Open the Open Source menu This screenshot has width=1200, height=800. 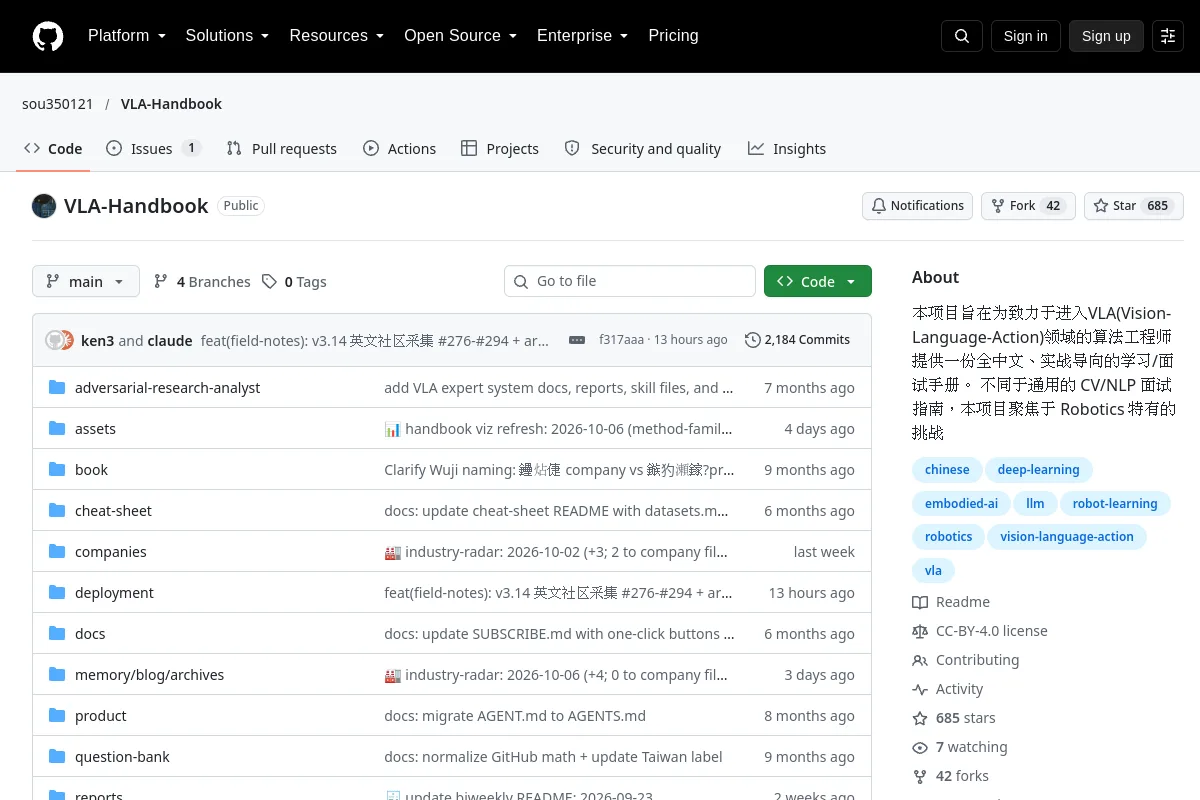(460, 36)
